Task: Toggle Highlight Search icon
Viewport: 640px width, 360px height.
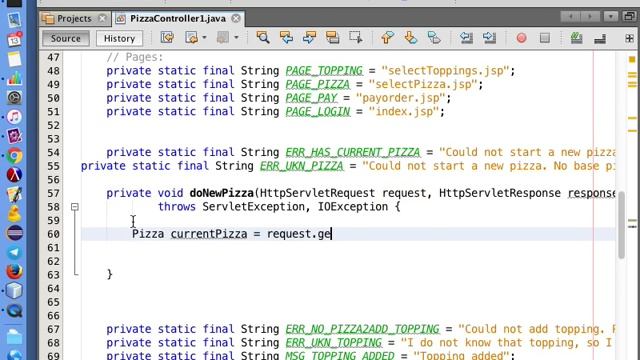Action: (x=333, y=38)
